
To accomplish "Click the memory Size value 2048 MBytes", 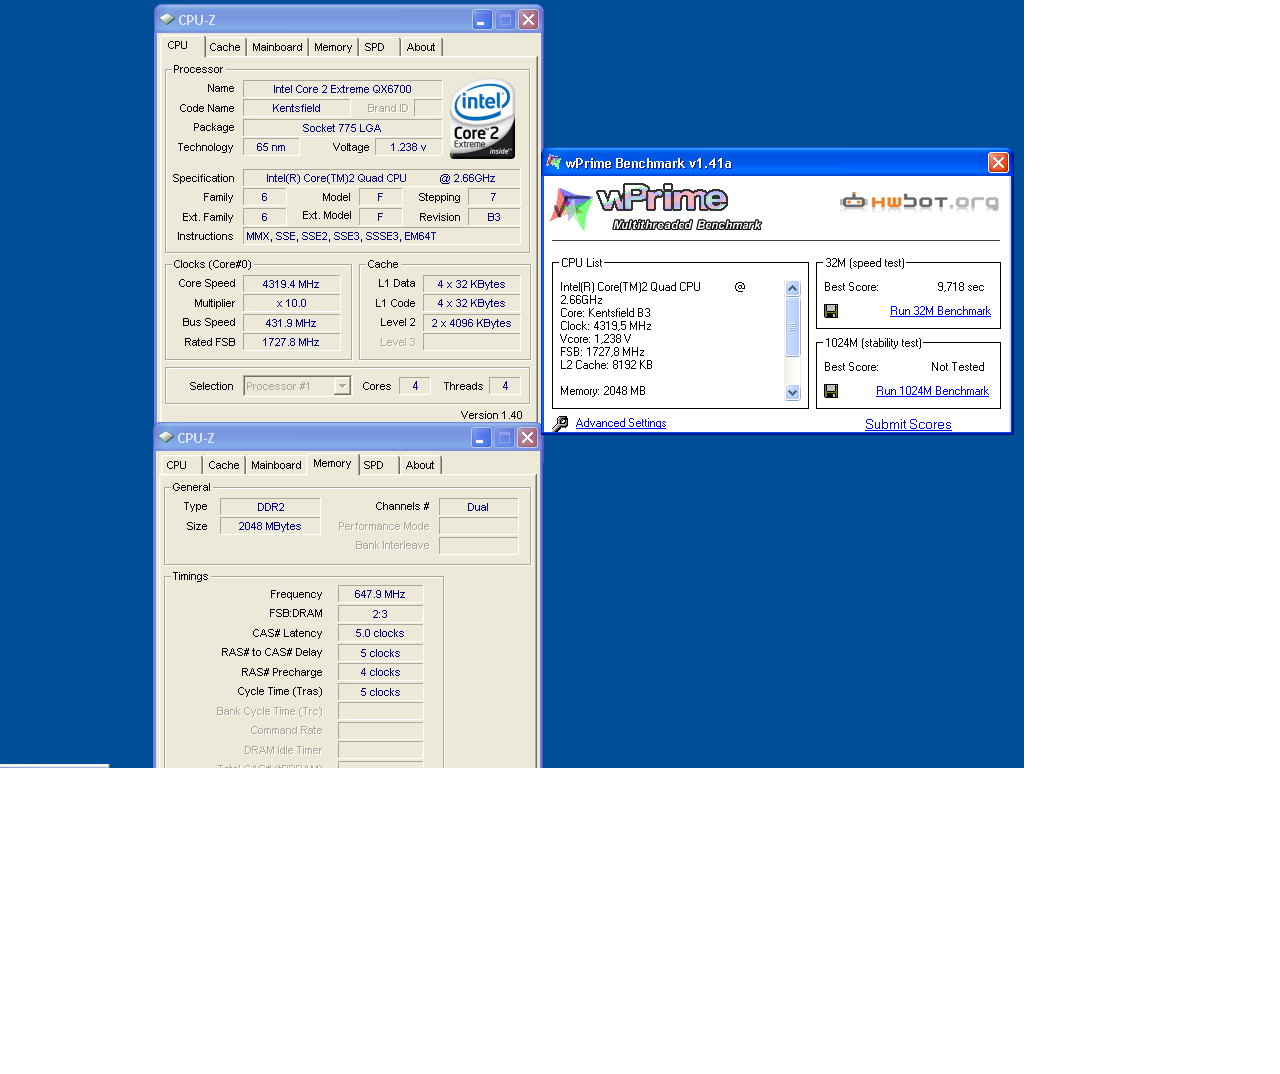I will [270, 526].
